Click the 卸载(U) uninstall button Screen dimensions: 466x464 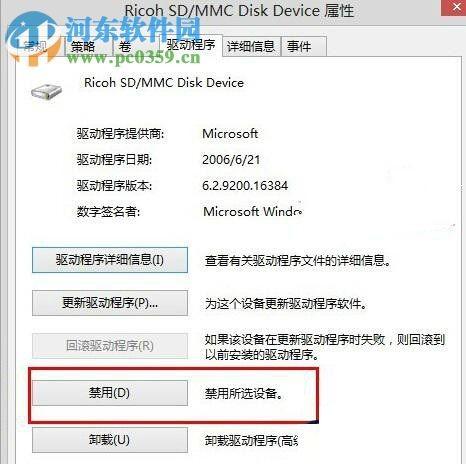(x=110, y=440)
